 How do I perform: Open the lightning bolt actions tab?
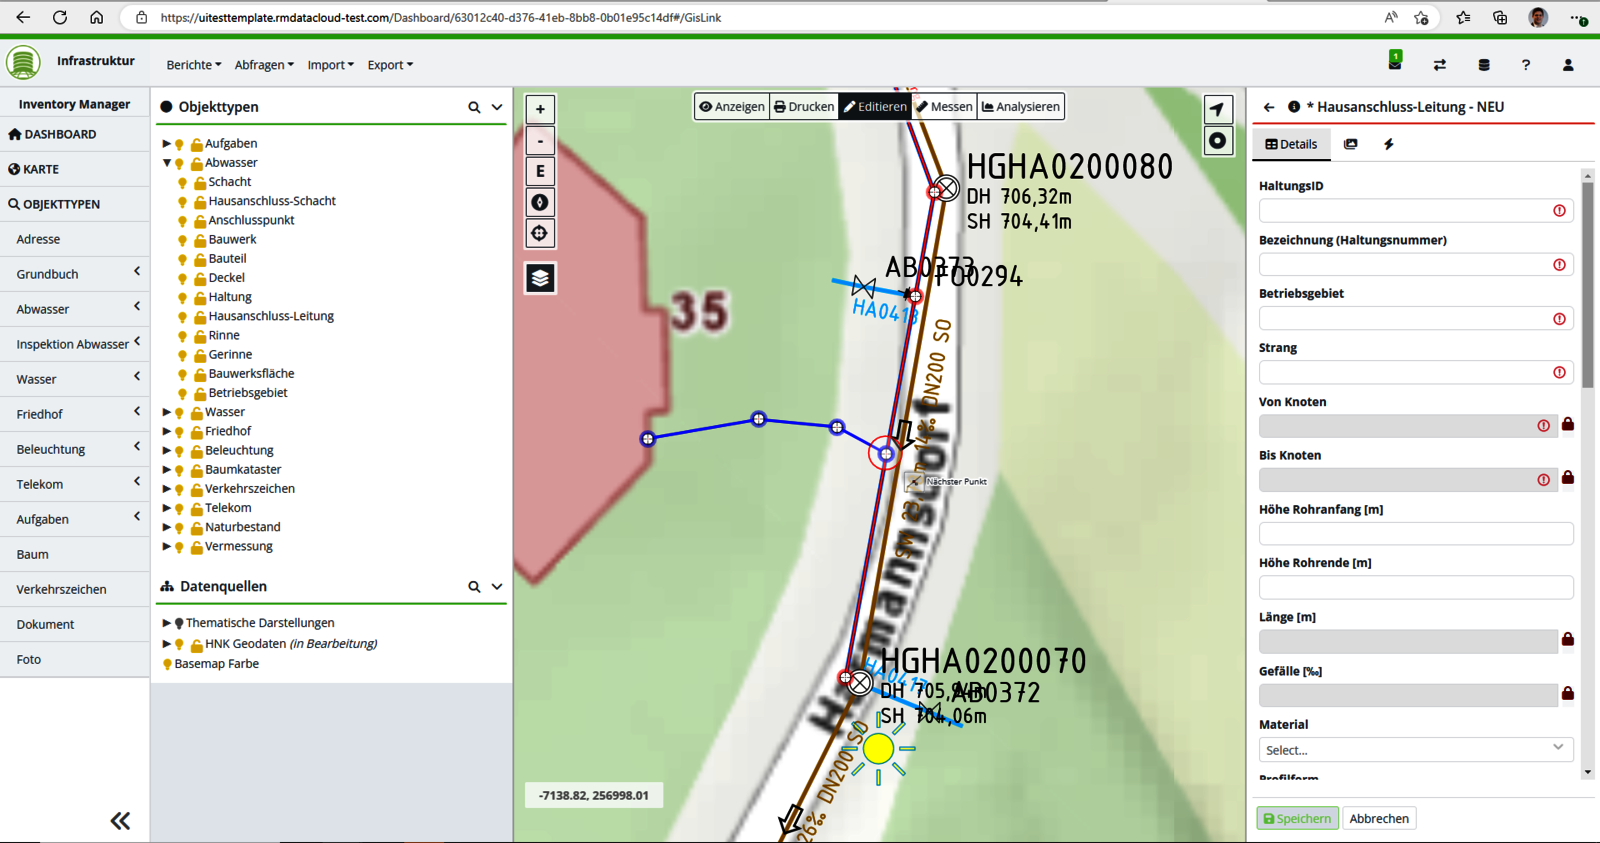[1389, 144]
